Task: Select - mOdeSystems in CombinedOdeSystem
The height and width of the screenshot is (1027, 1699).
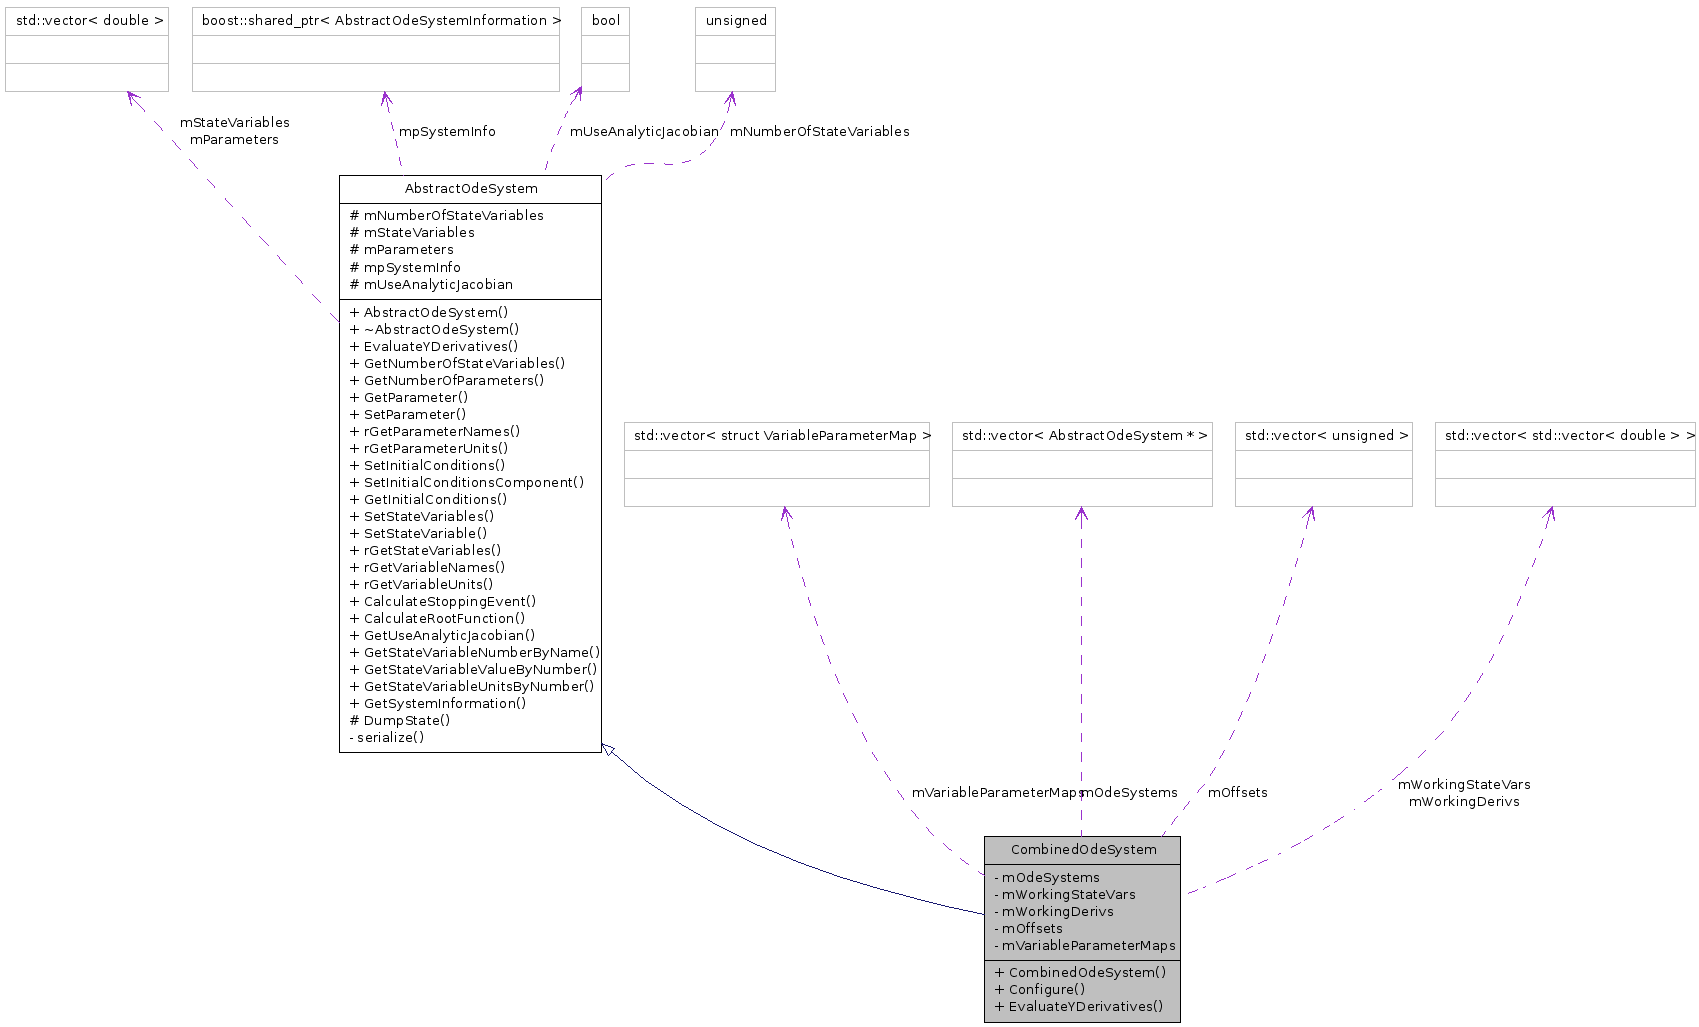Action: click(x=1047, y=878)
